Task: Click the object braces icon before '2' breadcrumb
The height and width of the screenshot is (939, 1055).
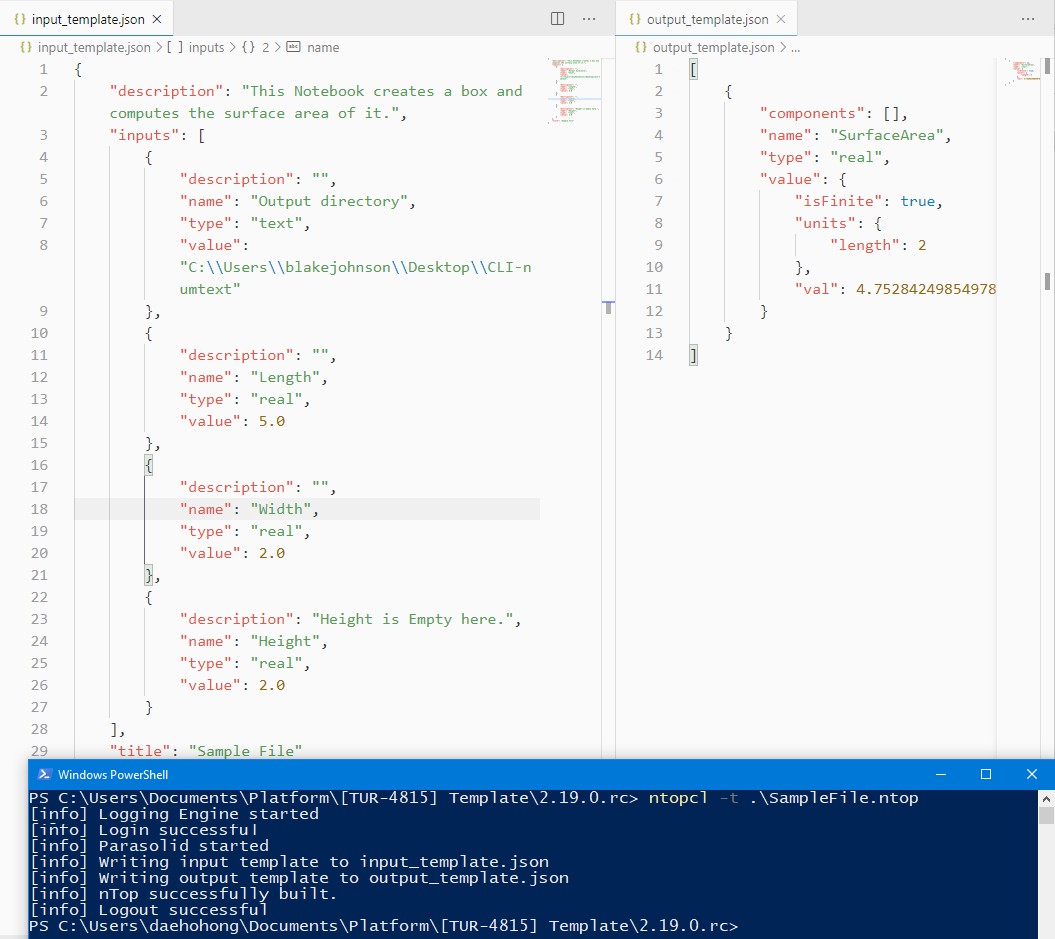Action: click(x=248, y=48)
